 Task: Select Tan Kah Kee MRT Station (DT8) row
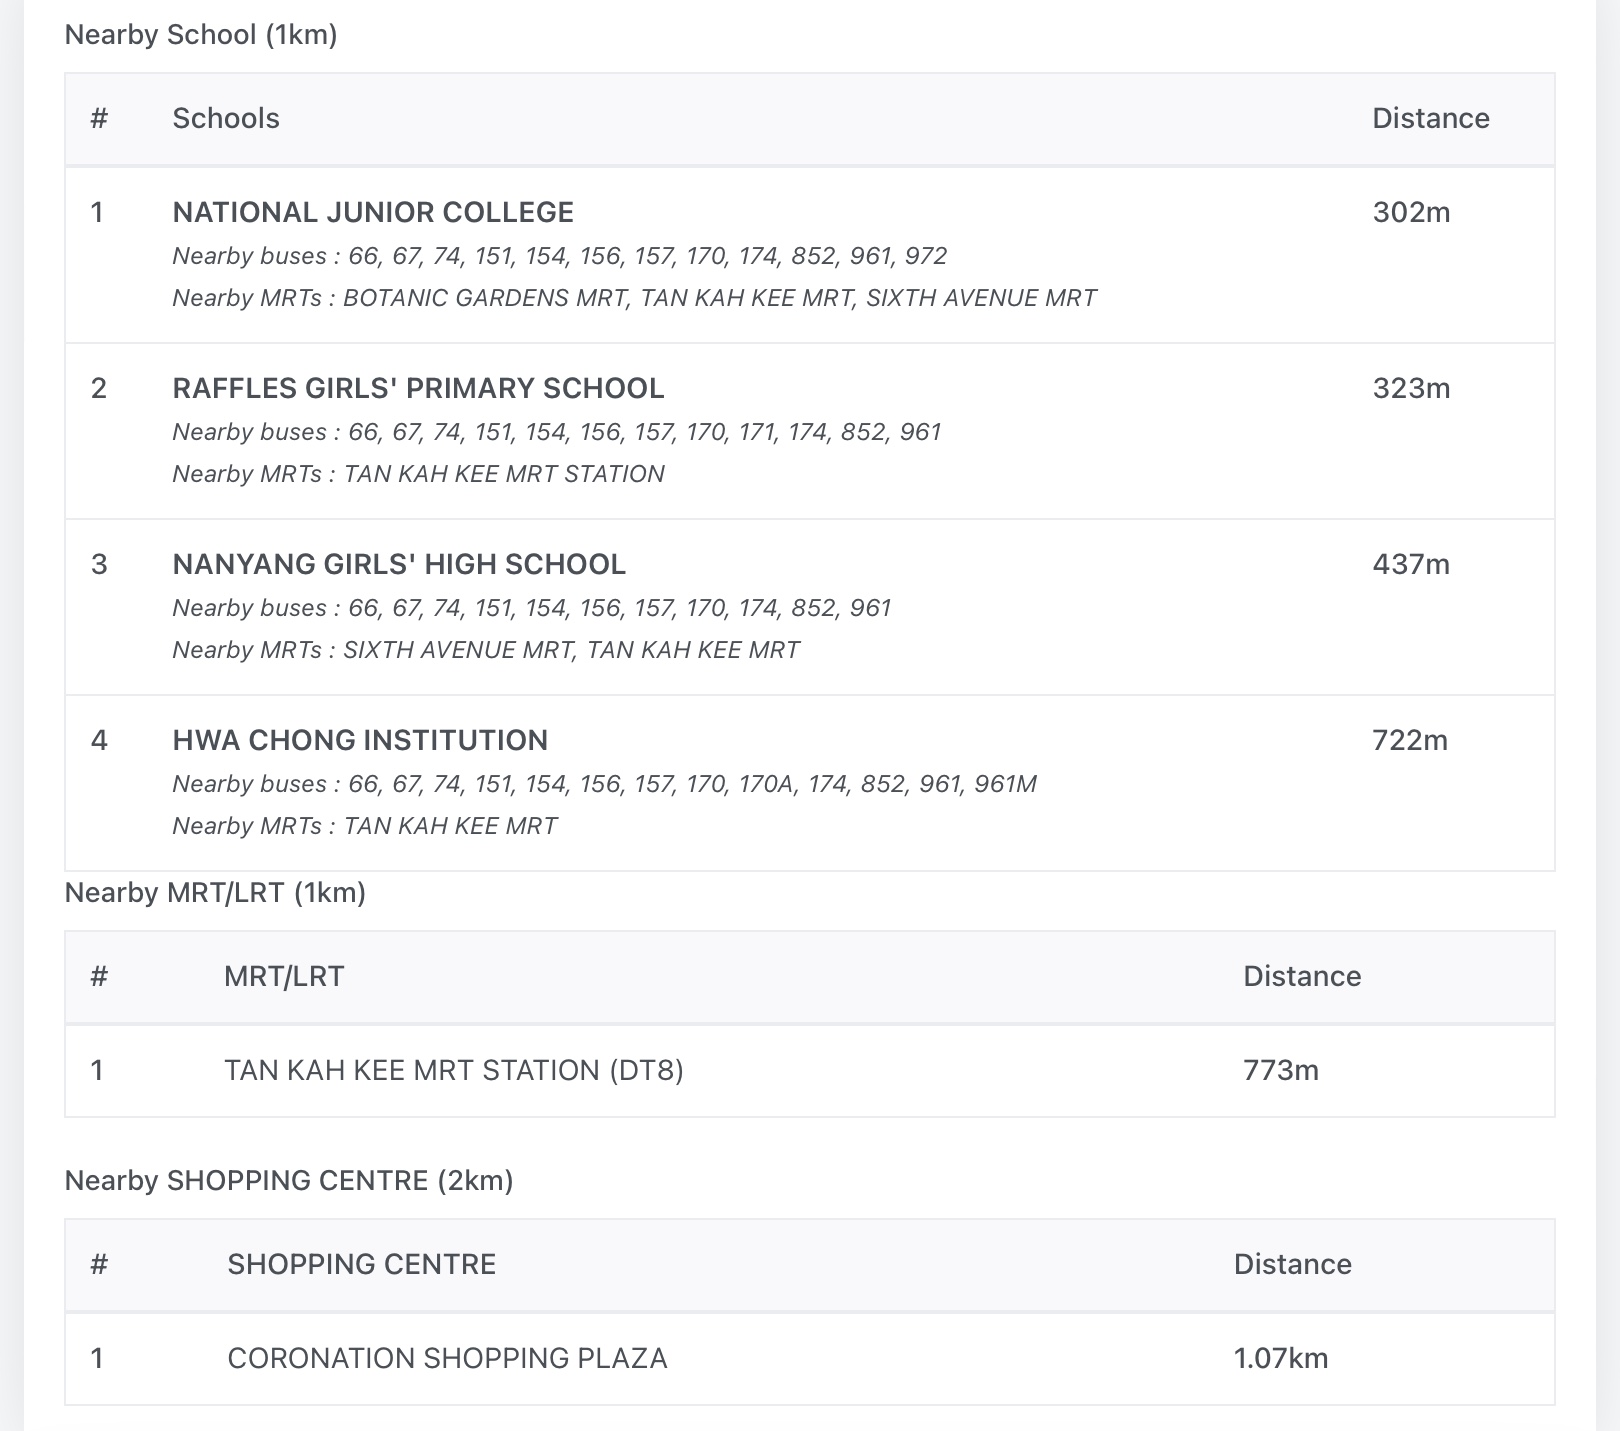(x=453, y=1070)
